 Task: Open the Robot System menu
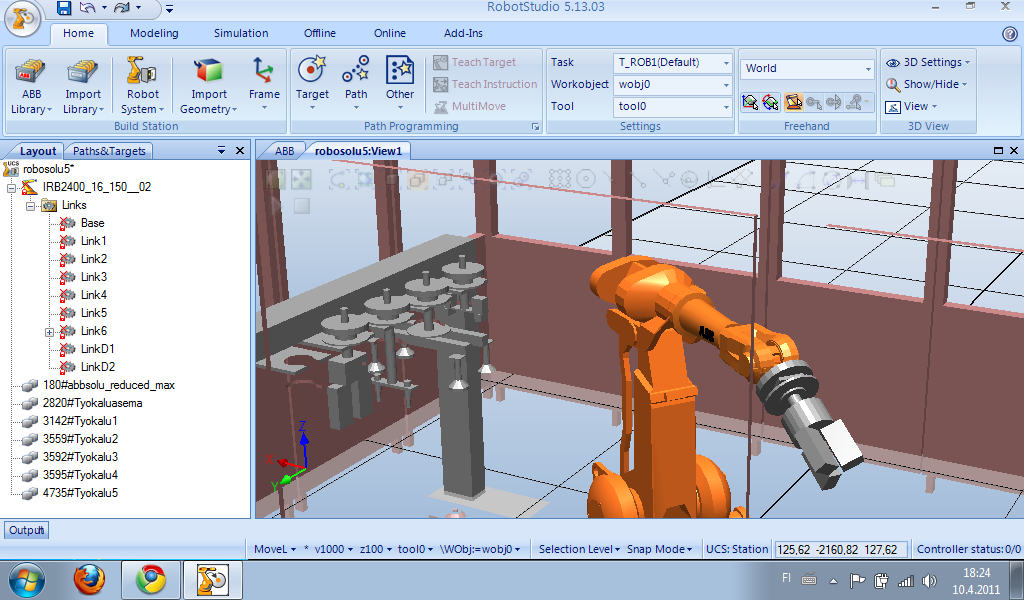142,86
